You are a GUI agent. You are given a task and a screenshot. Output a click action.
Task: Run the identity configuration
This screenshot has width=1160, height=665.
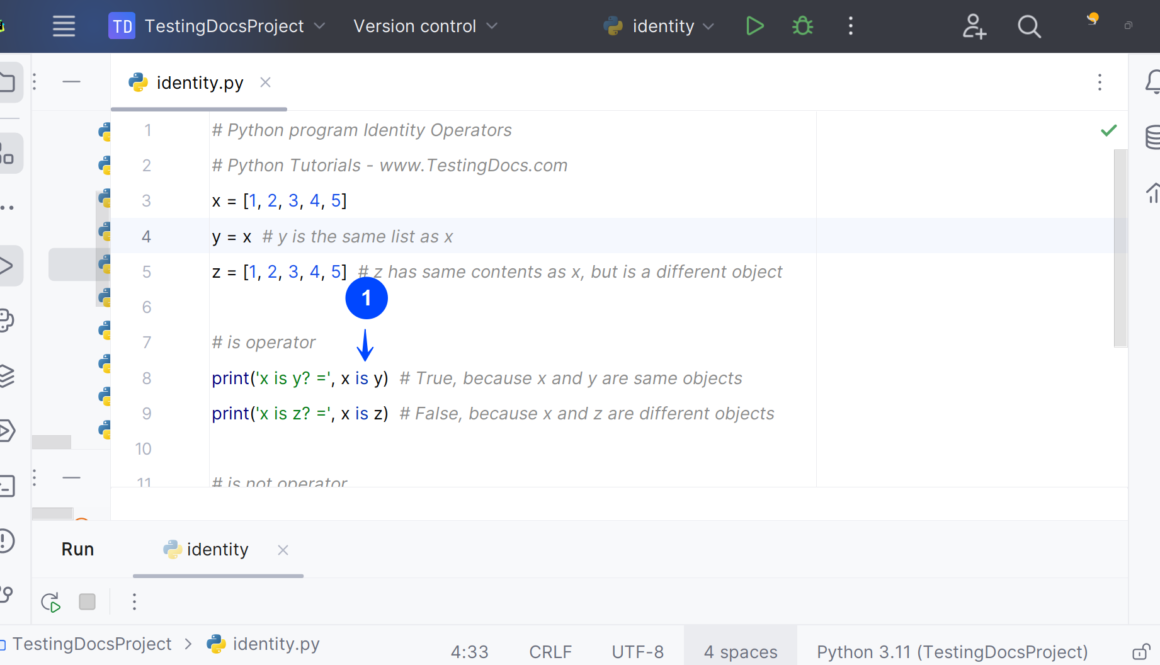(x=755, y=27)
